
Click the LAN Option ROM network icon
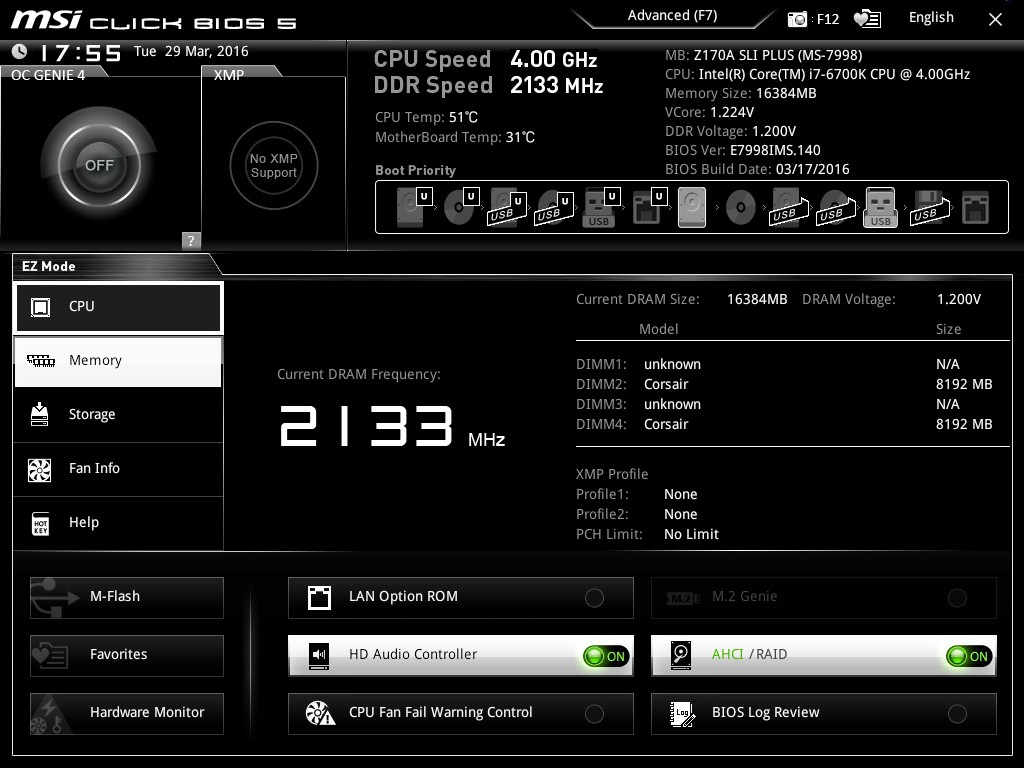319,598
